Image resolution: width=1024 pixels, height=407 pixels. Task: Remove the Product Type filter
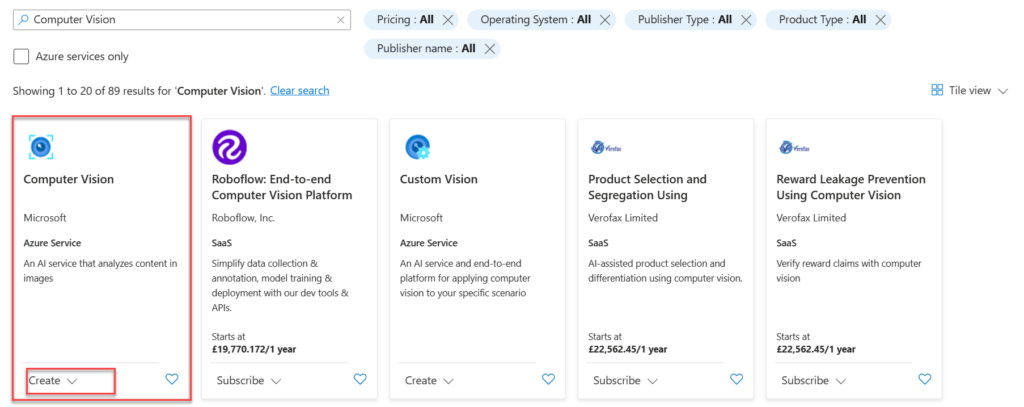880,20
